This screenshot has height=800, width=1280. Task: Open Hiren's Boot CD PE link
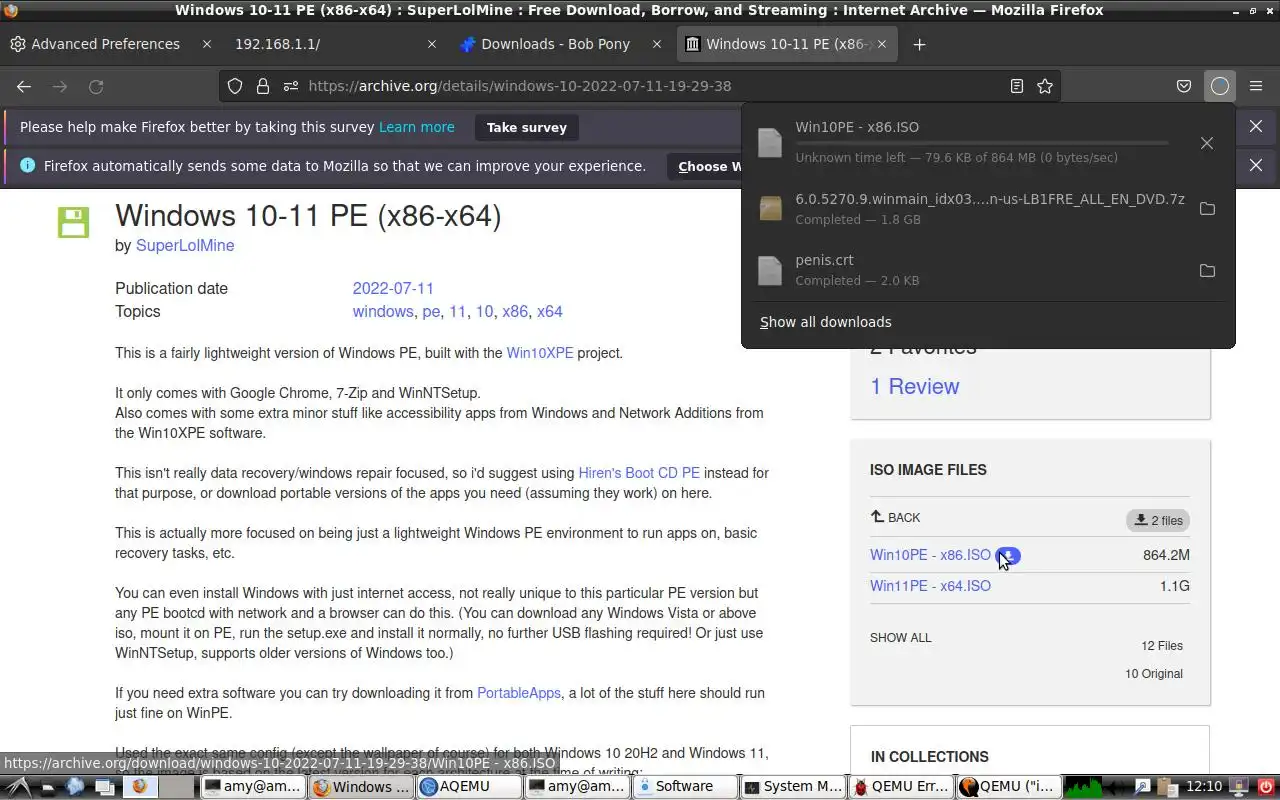pyautogui.click(x=639, y=473)
